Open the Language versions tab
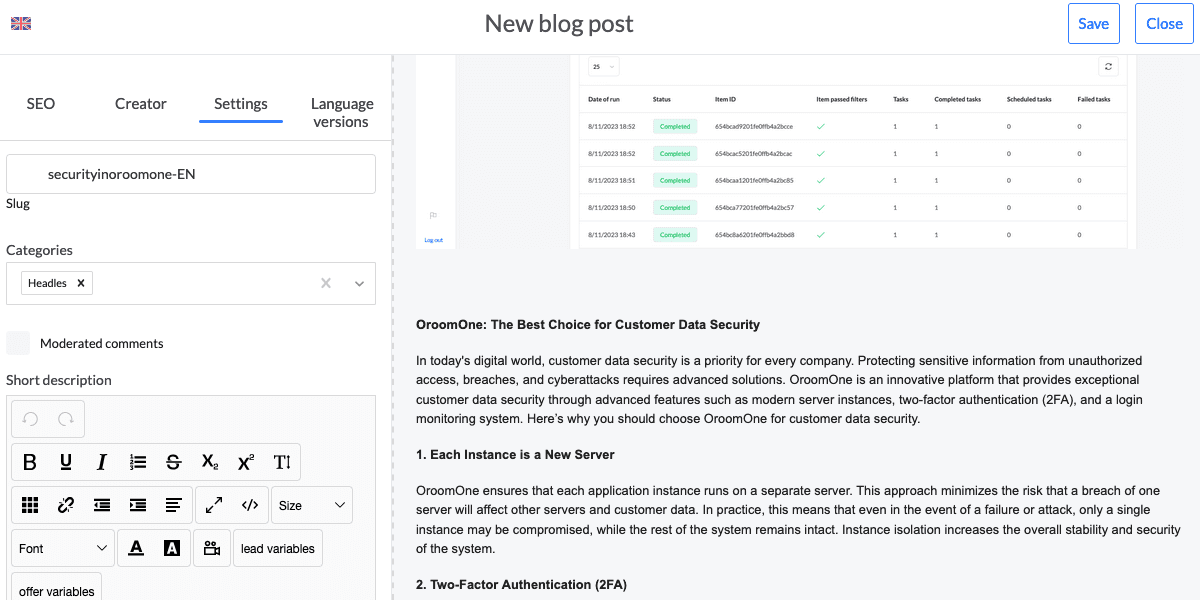The width and height of the screenshot is (1200, 600). click(x=342, y=112)
